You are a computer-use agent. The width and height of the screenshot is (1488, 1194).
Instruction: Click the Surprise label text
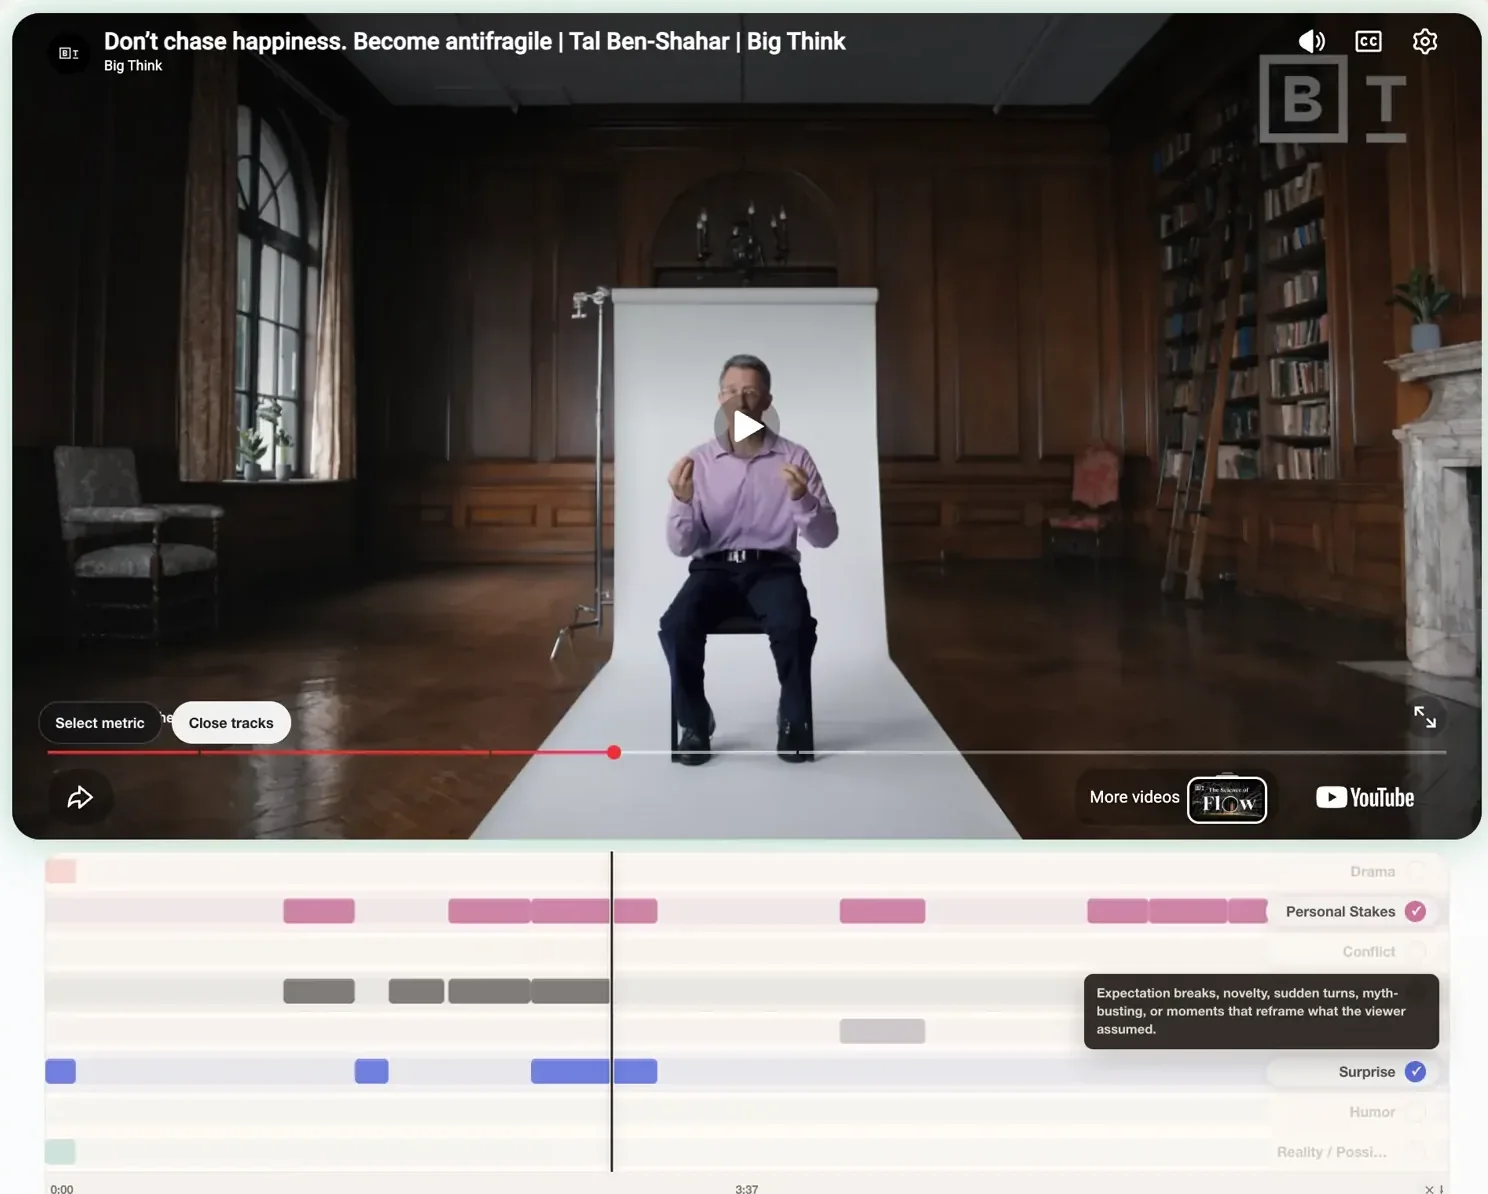[1366, 1071]
